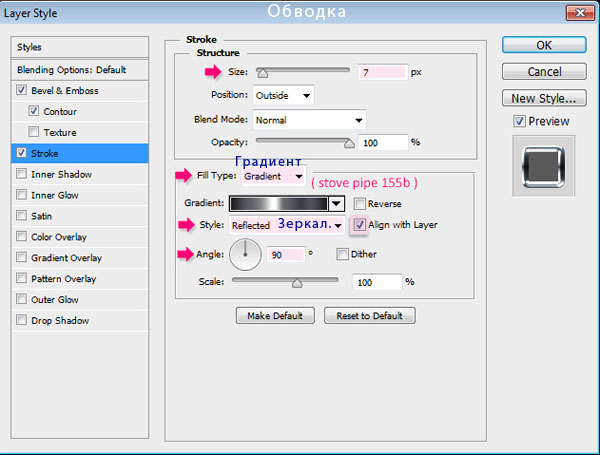
Task: Open the Position dropdown set to Outside
Action: pyautogui.click(x=283, y=95)
